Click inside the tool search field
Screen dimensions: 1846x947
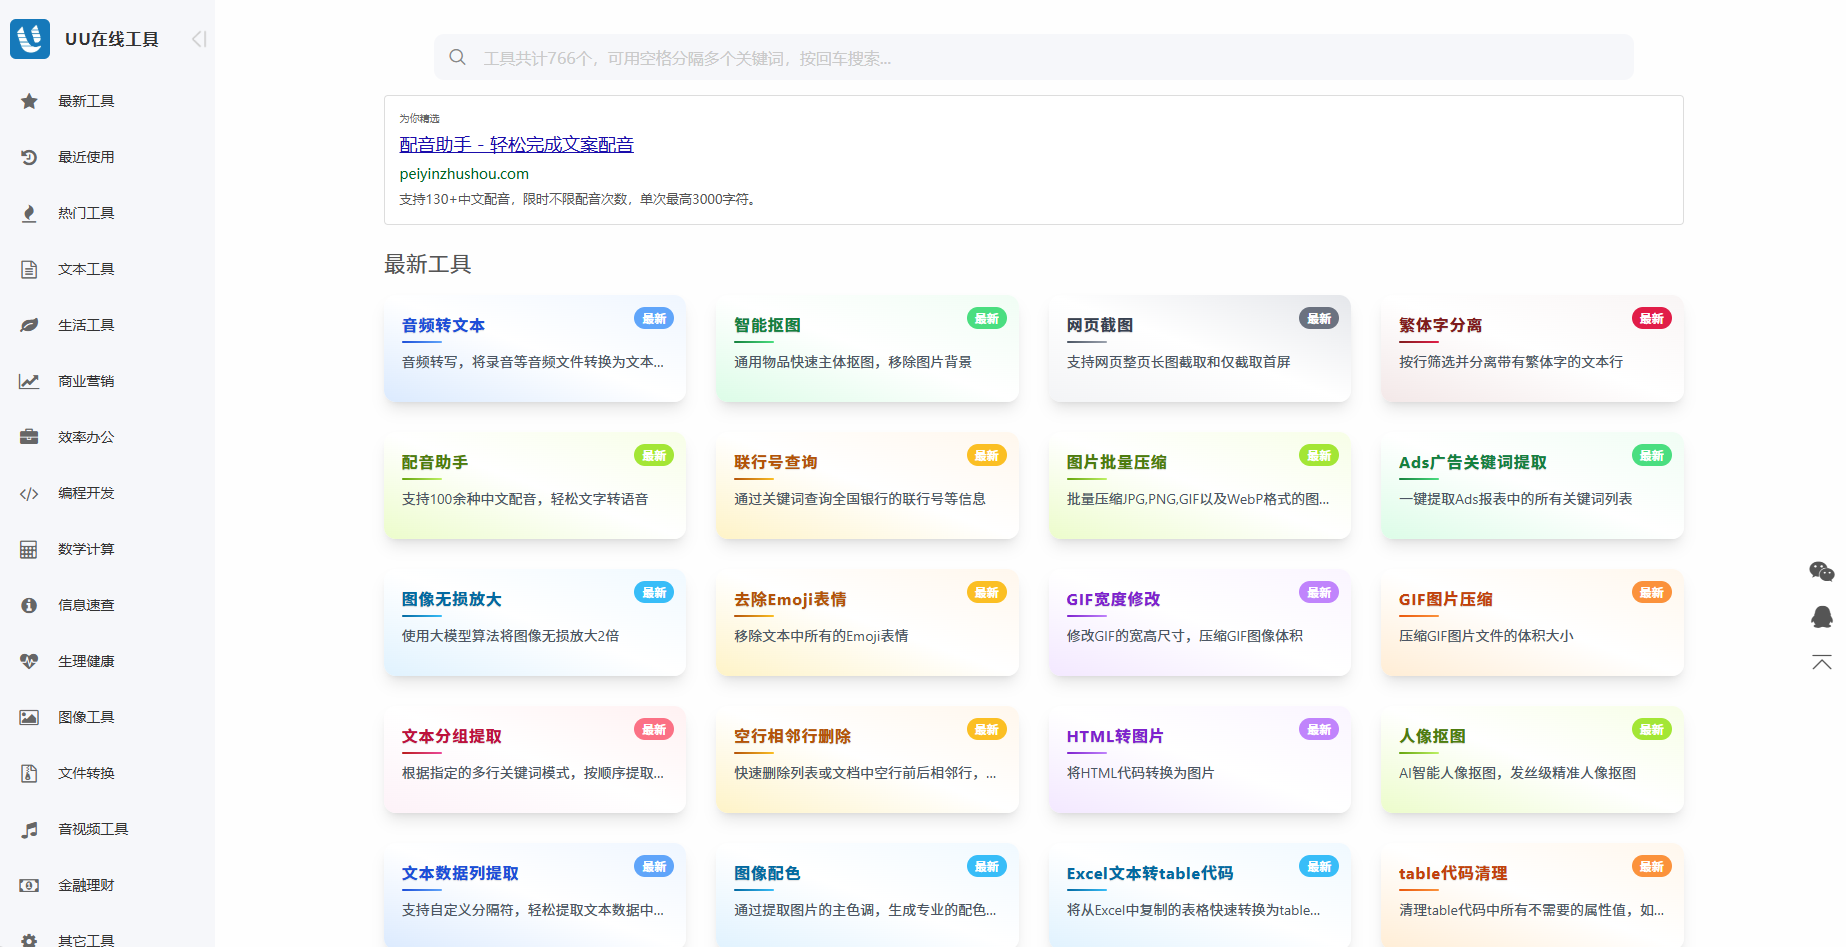(x=1033, y=57)
